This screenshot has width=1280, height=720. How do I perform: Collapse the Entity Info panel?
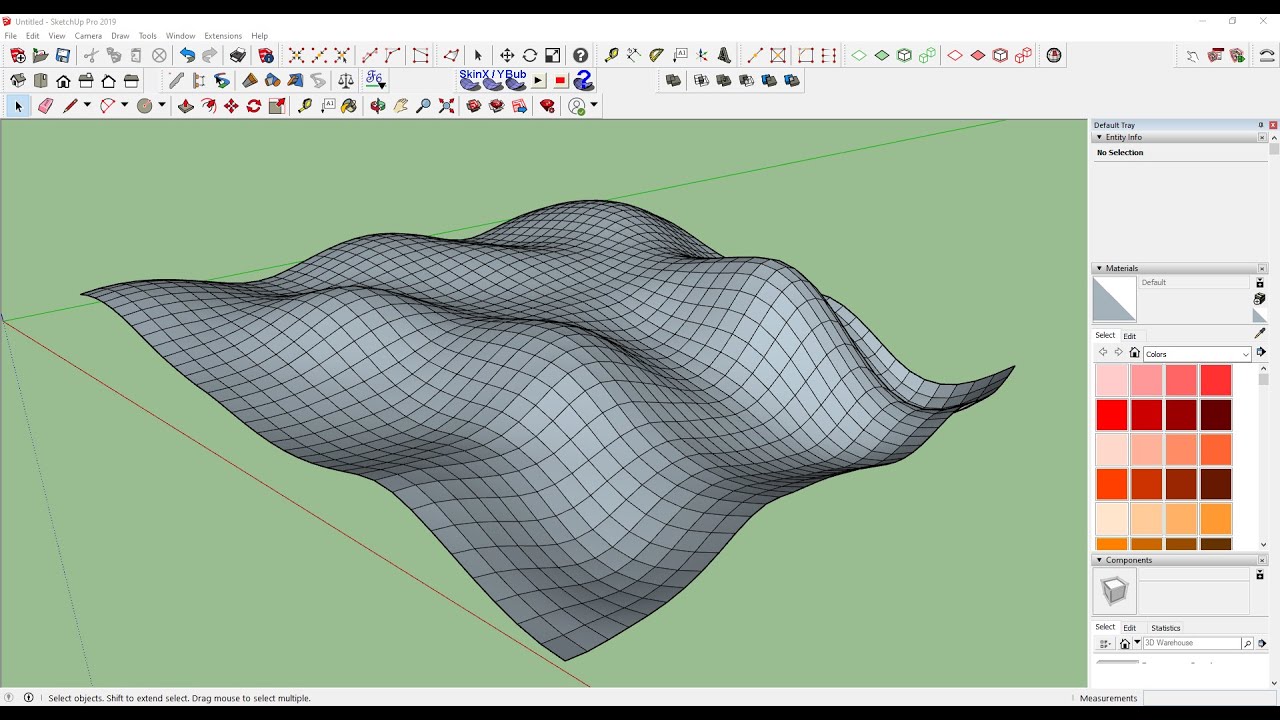coord(1100,137)
